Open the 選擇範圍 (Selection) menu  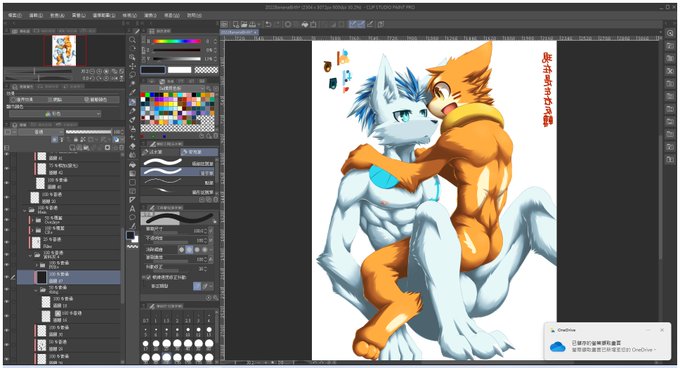click(x=104, y=15)
